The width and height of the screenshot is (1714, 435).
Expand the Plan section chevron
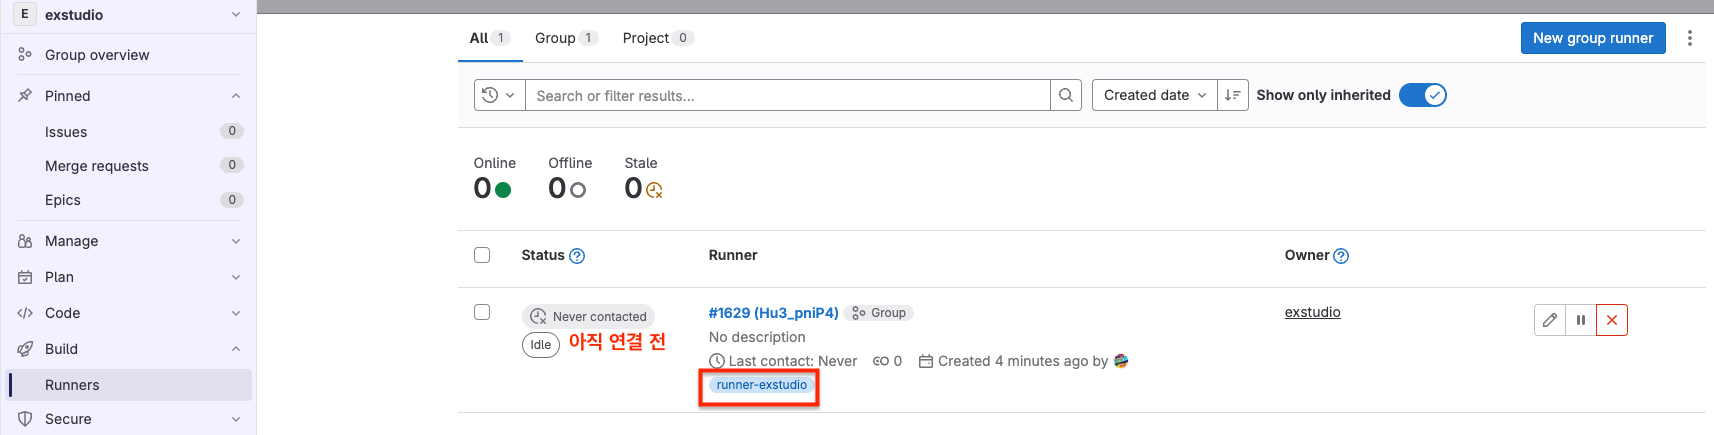[x=236, y=277]
